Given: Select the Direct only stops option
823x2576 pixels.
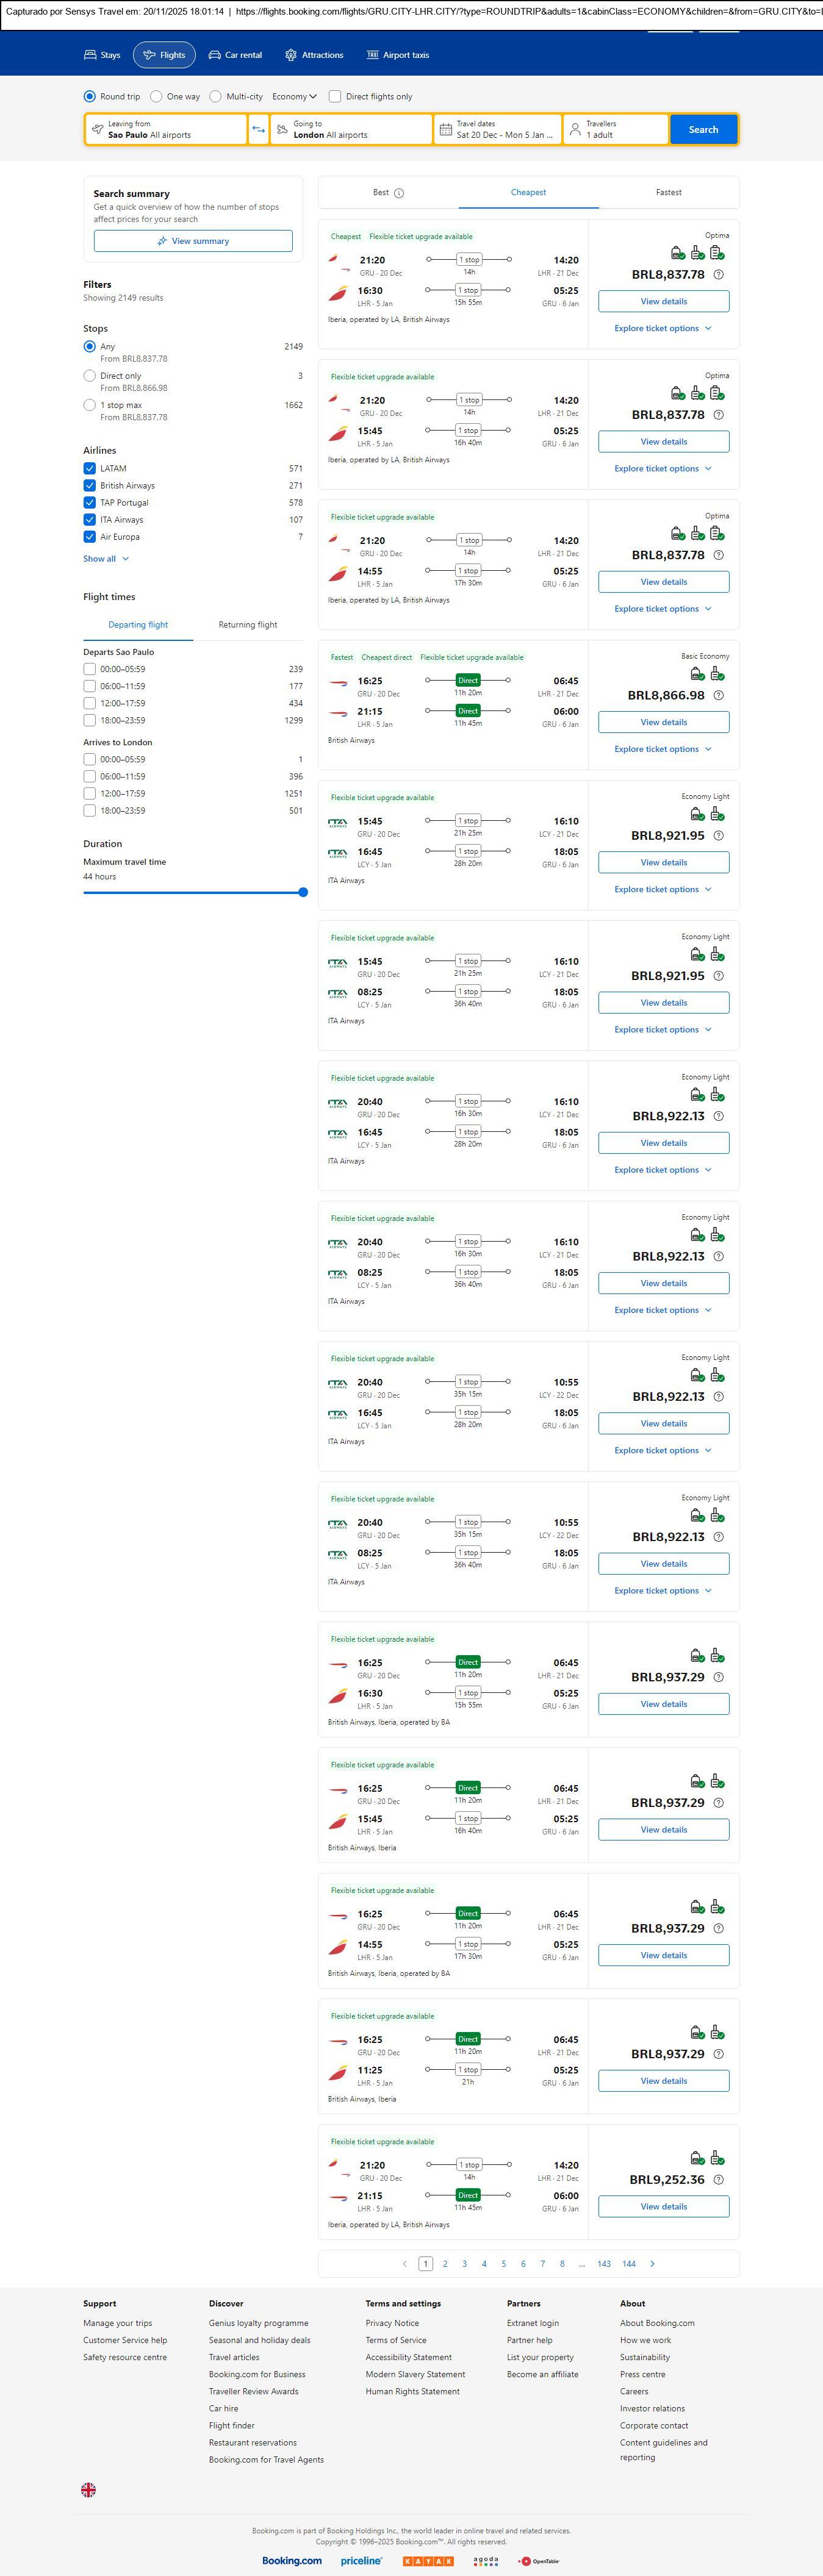Looking at the screenshot, I should 90,376.
